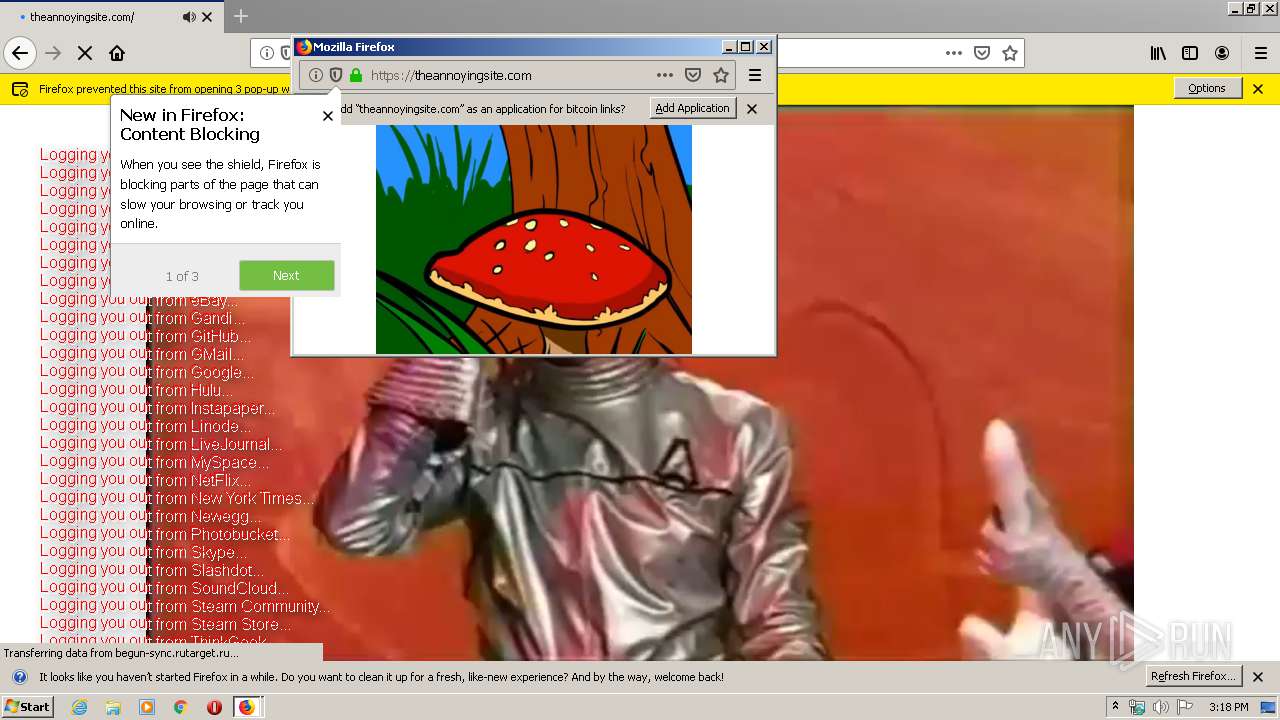The width and height of the screenshot is (1280, 720).
Task: Save to Pocket in the popup window
Action: click(x=693, y=75)
